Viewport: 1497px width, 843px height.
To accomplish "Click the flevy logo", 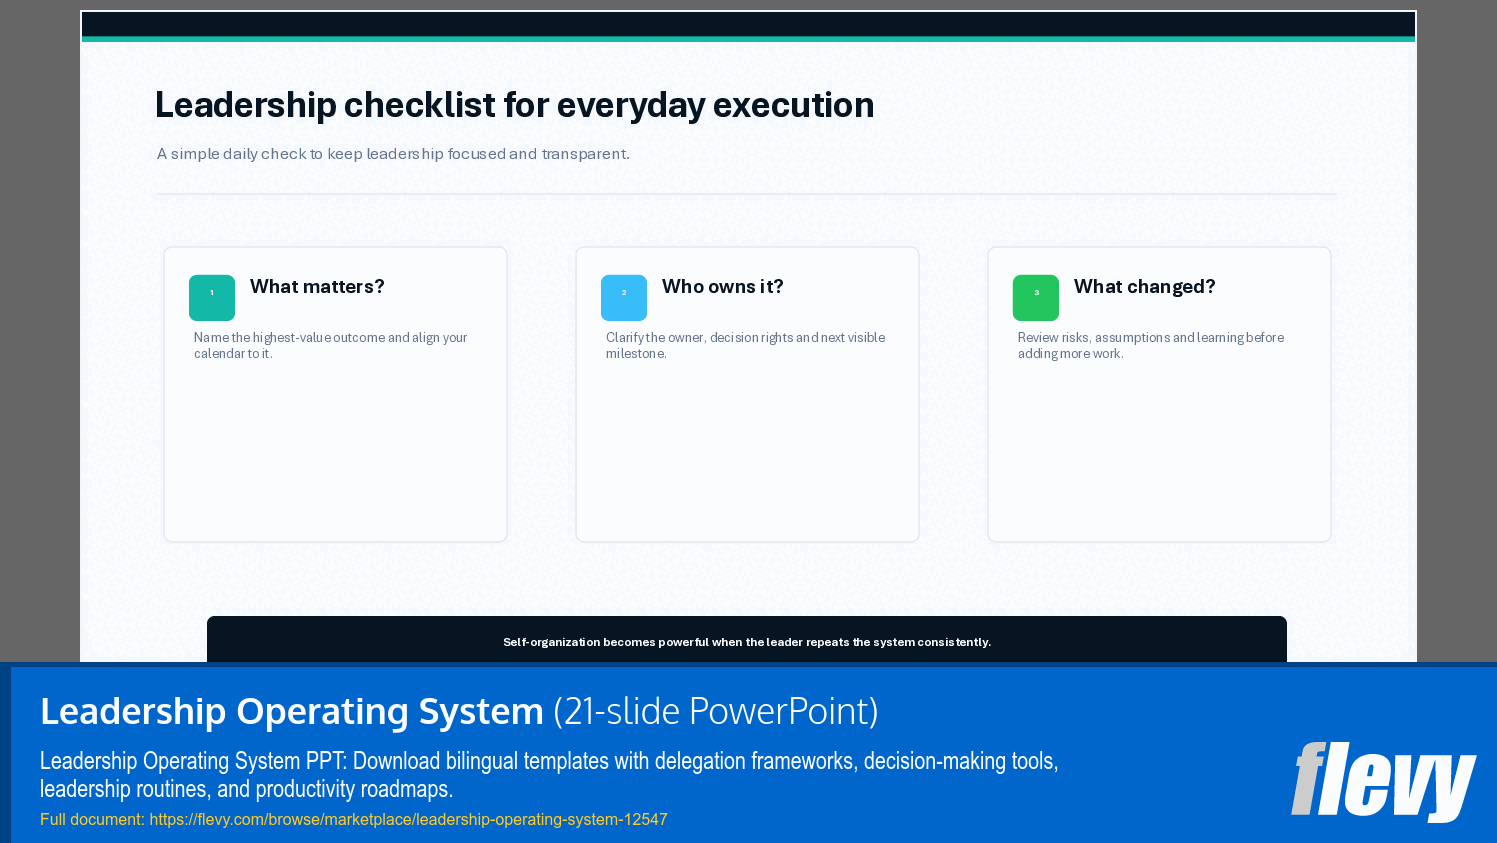I will 1383,782.
